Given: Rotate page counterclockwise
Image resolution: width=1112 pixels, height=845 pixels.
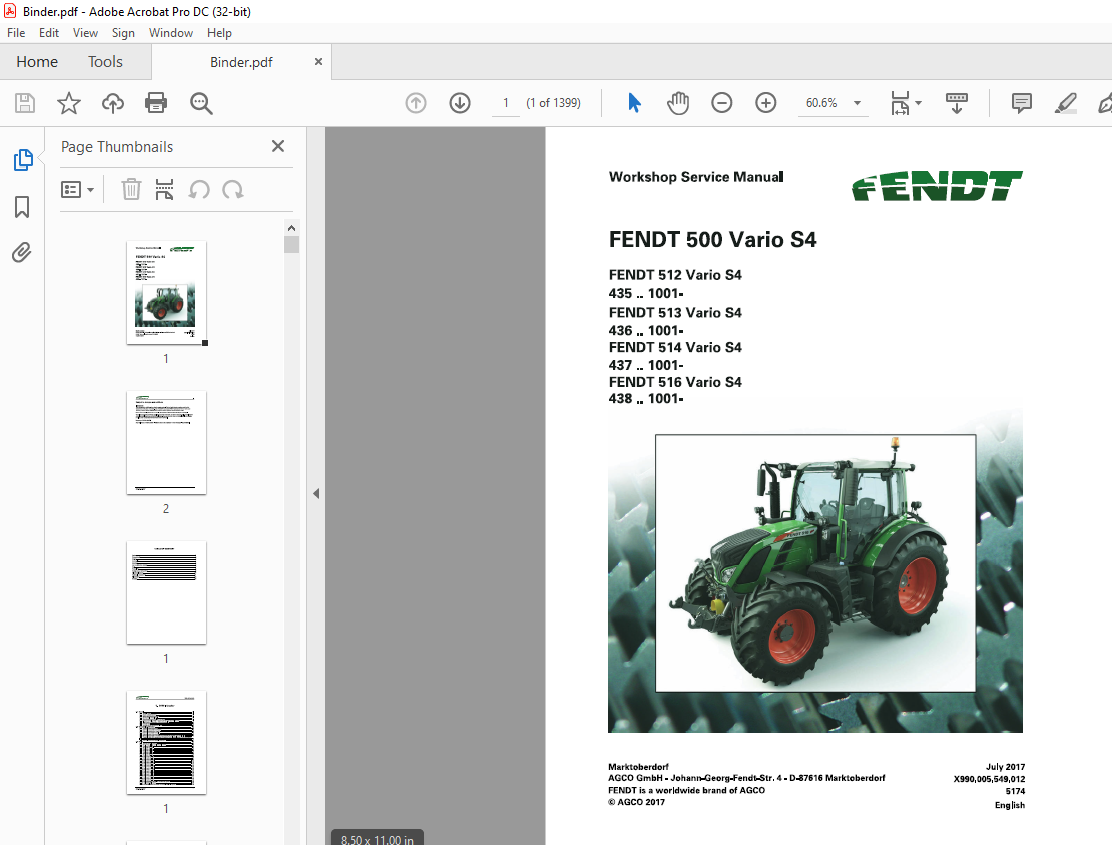Looking at the screenshot, I should (199, 190).
